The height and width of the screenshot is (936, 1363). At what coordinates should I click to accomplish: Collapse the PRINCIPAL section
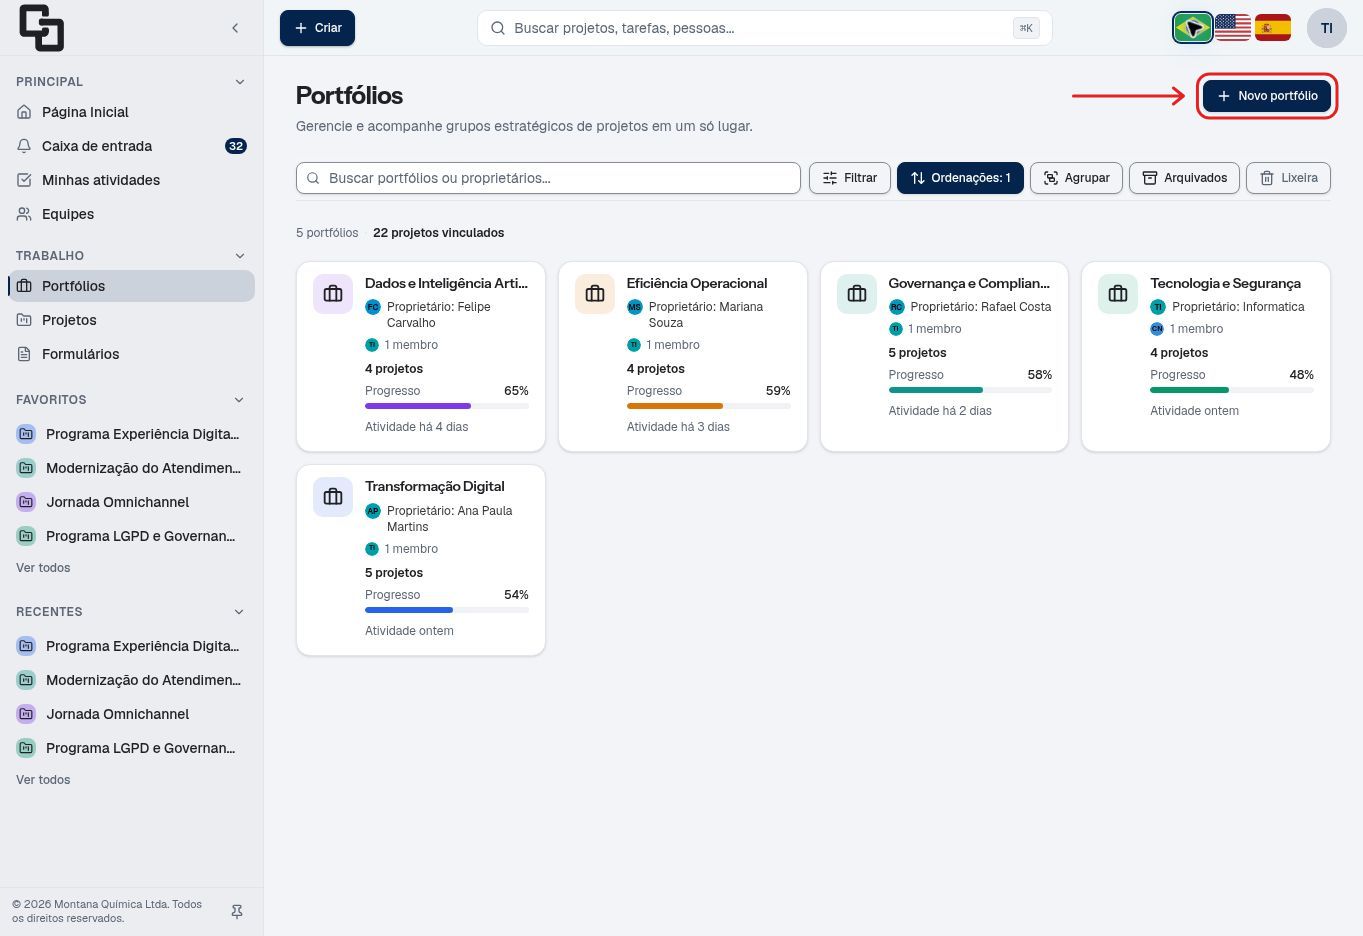(239, 82)
